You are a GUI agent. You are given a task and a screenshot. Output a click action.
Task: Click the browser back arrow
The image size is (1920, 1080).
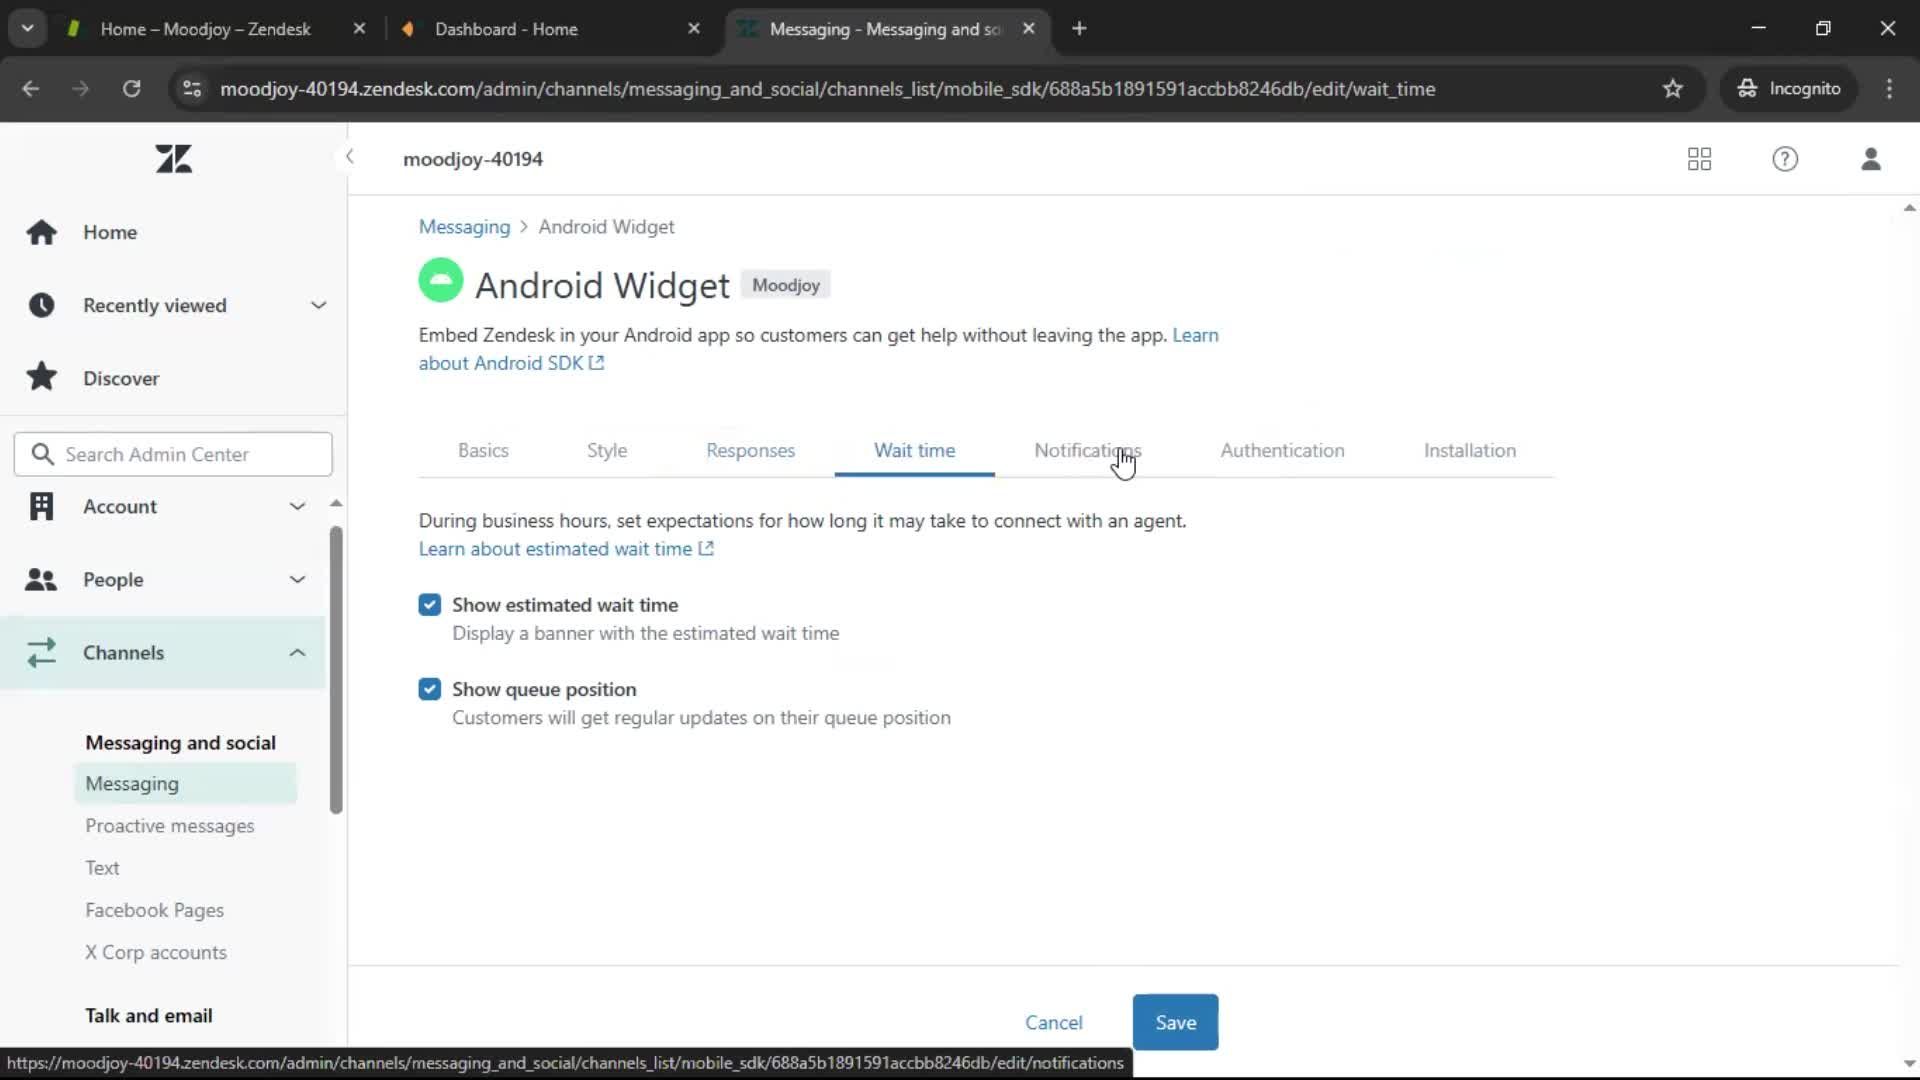coord(31,88)
